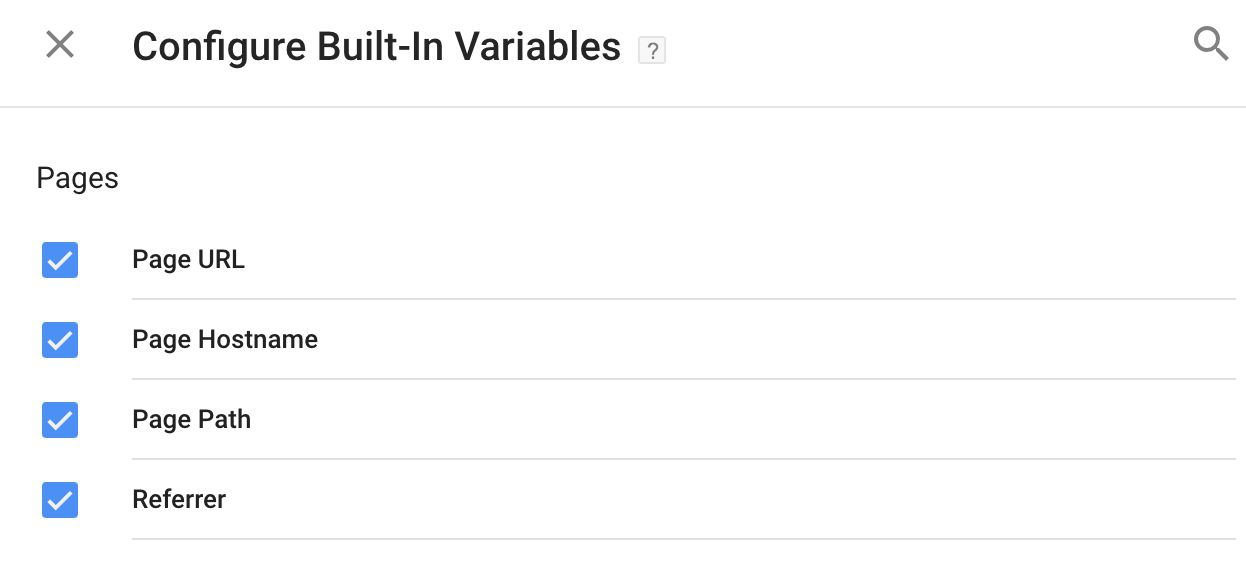Click the blue checkmark beside Referrer
This screenshot has height=562, width=1246.
(60, 500)
